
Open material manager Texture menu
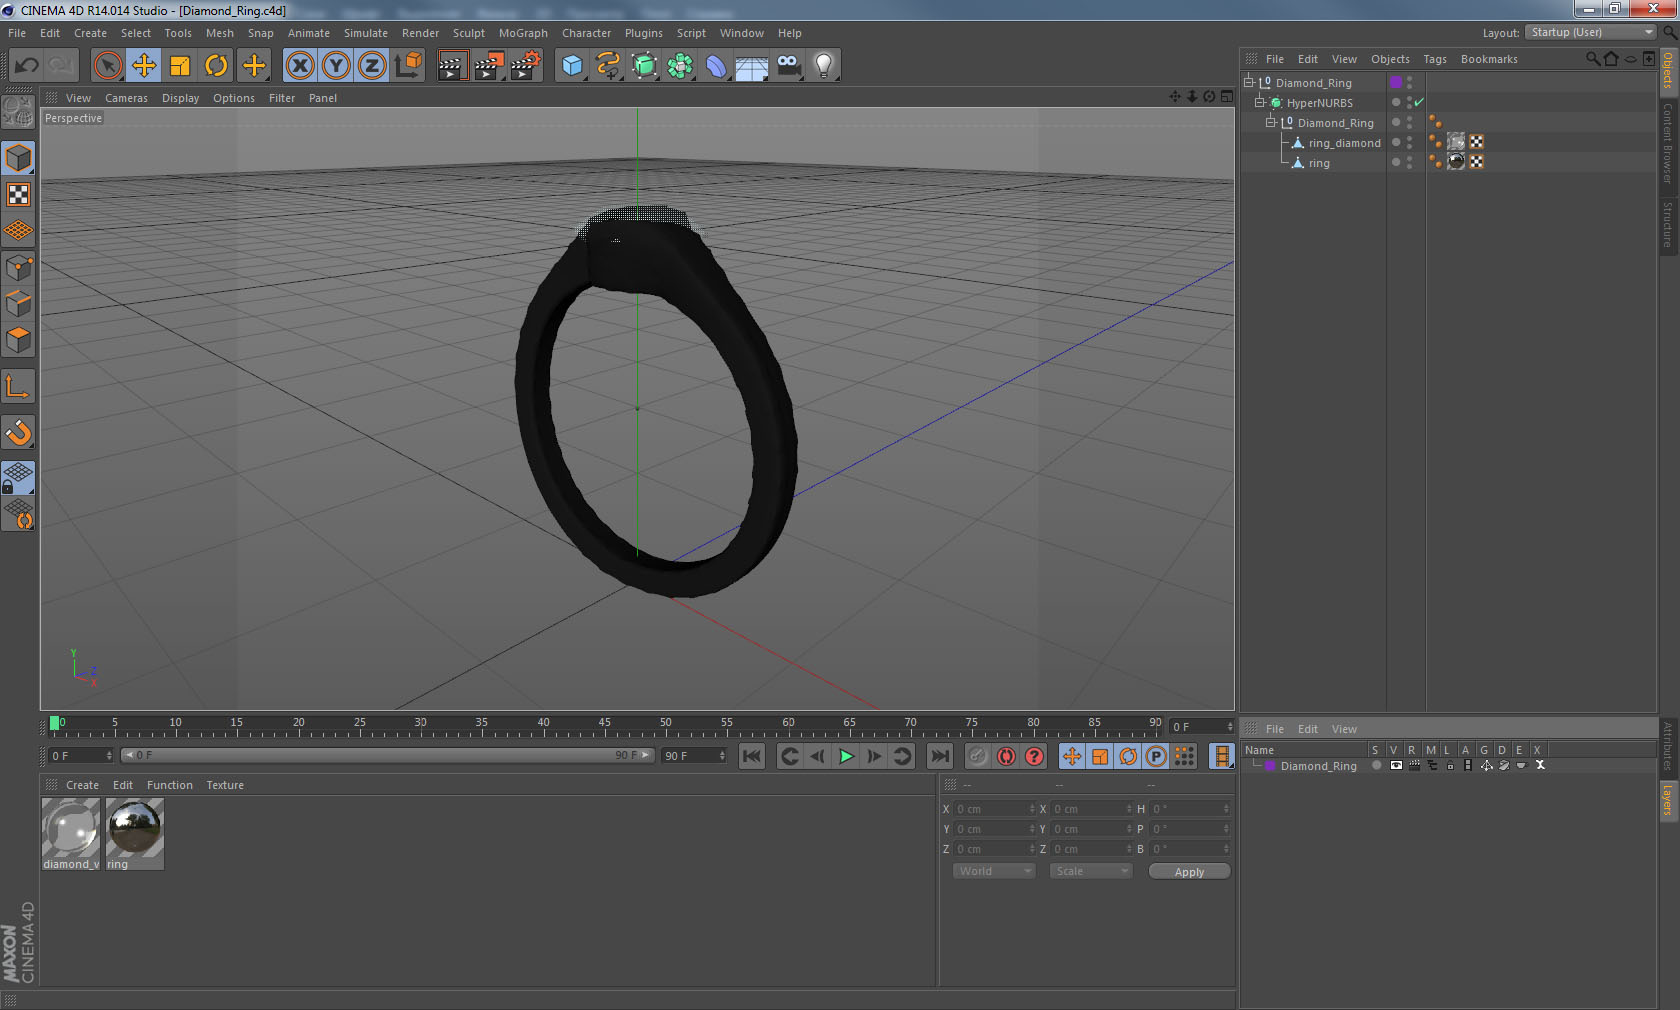tap(225, 785)
